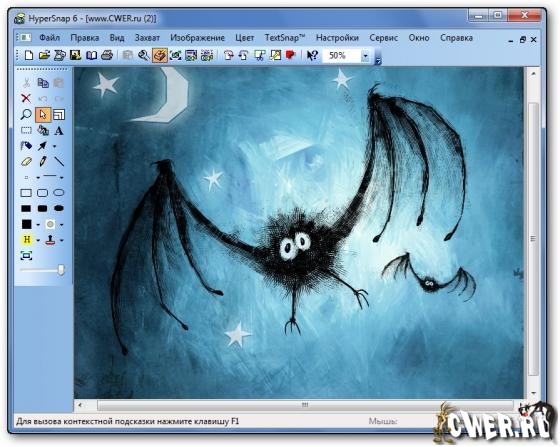Open the Сервис menu
Image resolution: width=560 pixels, height=447 pixels.
384,38
